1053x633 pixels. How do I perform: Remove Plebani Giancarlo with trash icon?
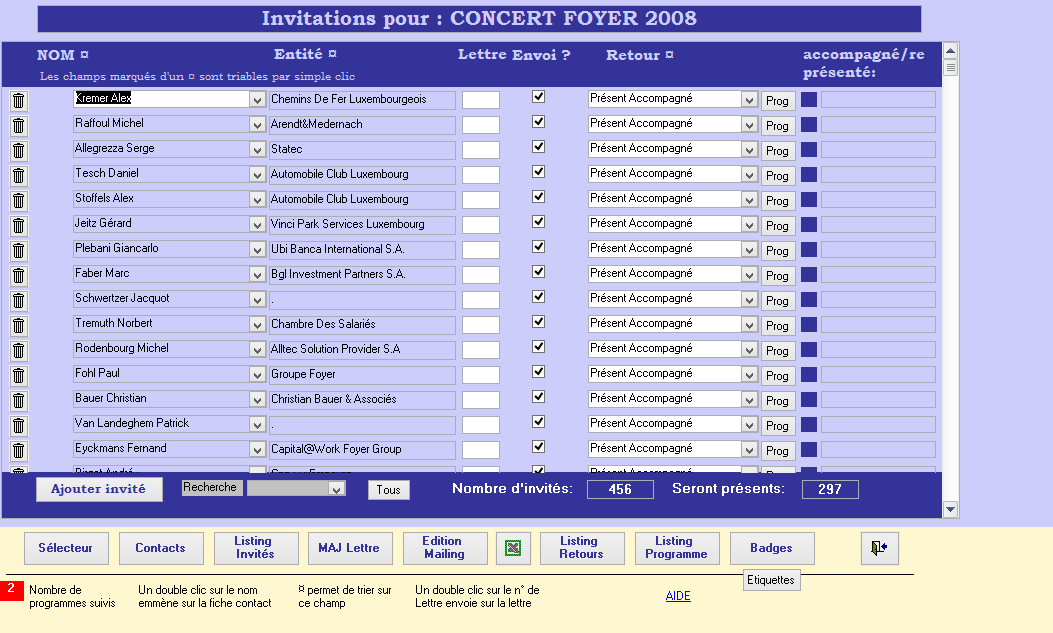(x=19, y=250)
